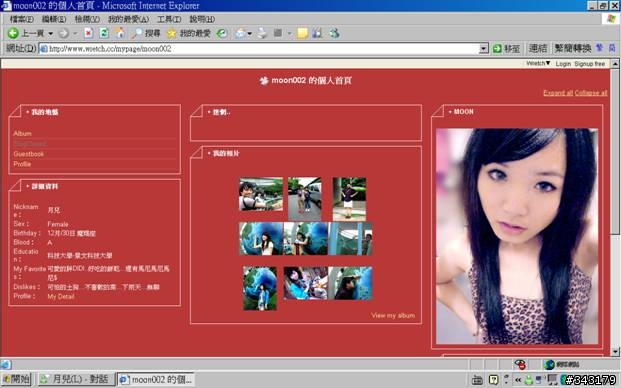Screen dimensions: 621x388
Task: Click the 移至 Go button
Action: [x=506, y=49]
